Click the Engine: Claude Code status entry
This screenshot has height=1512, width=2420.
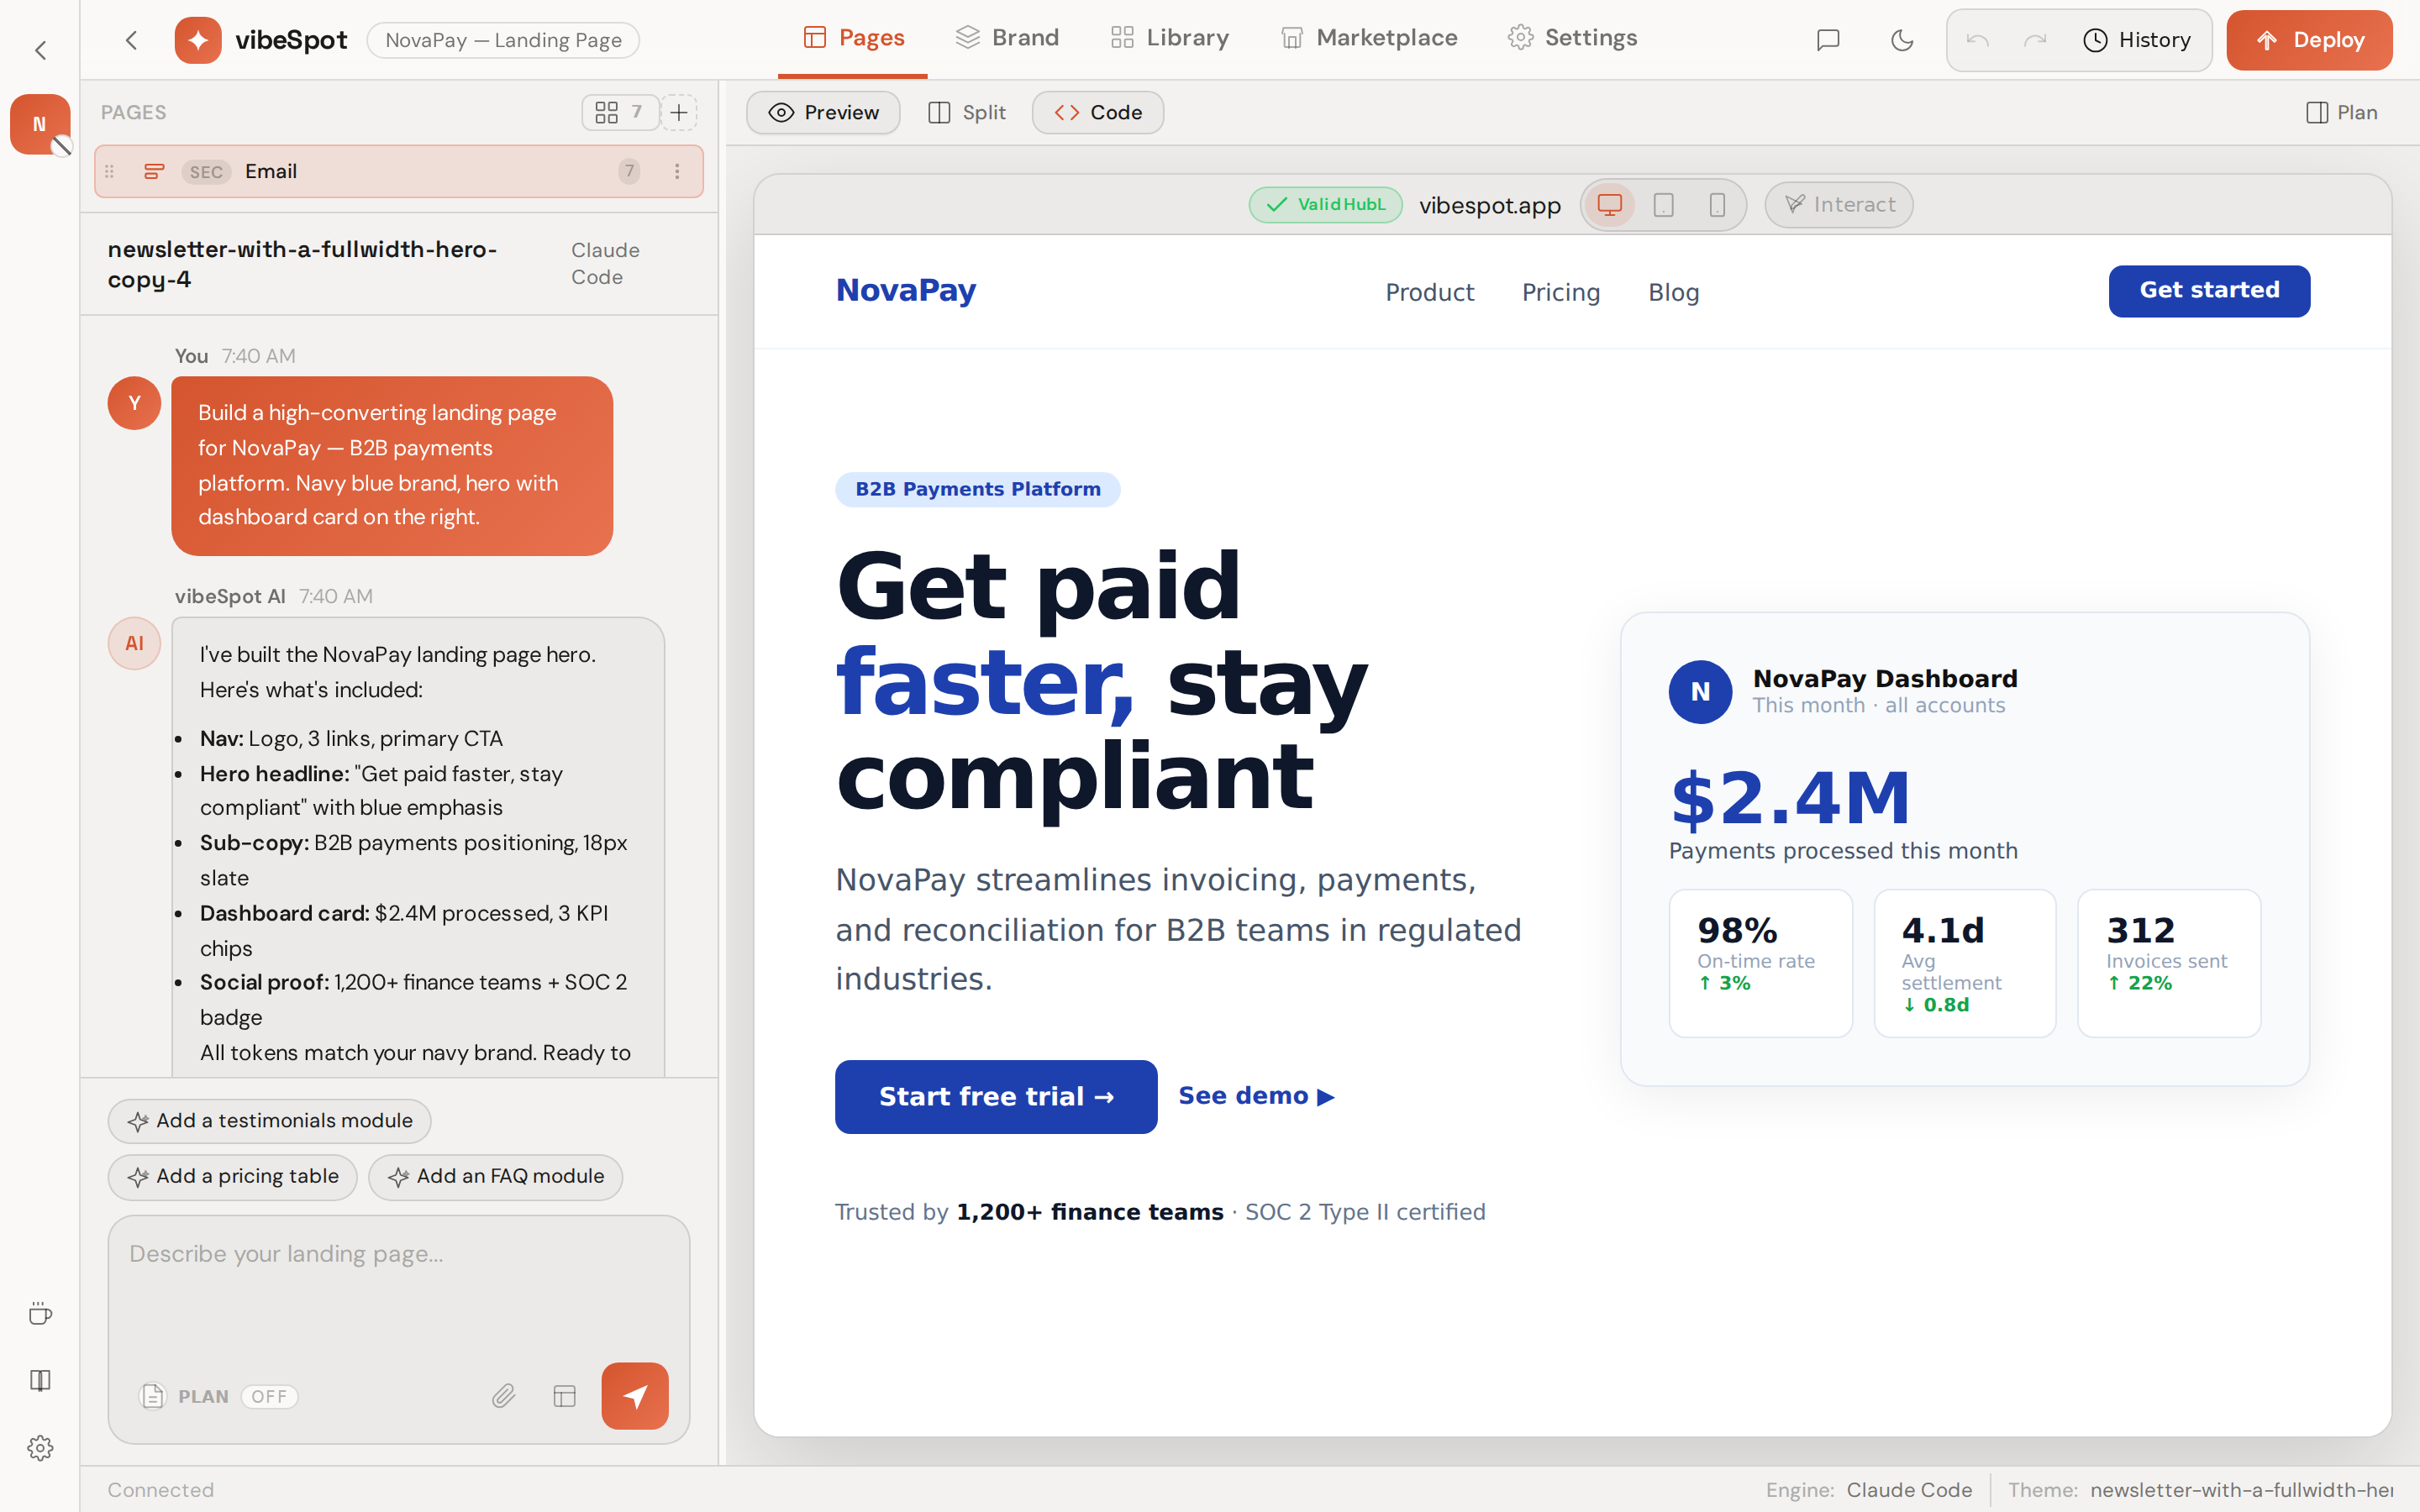pyautogui.click(x=1868, y=1489)
